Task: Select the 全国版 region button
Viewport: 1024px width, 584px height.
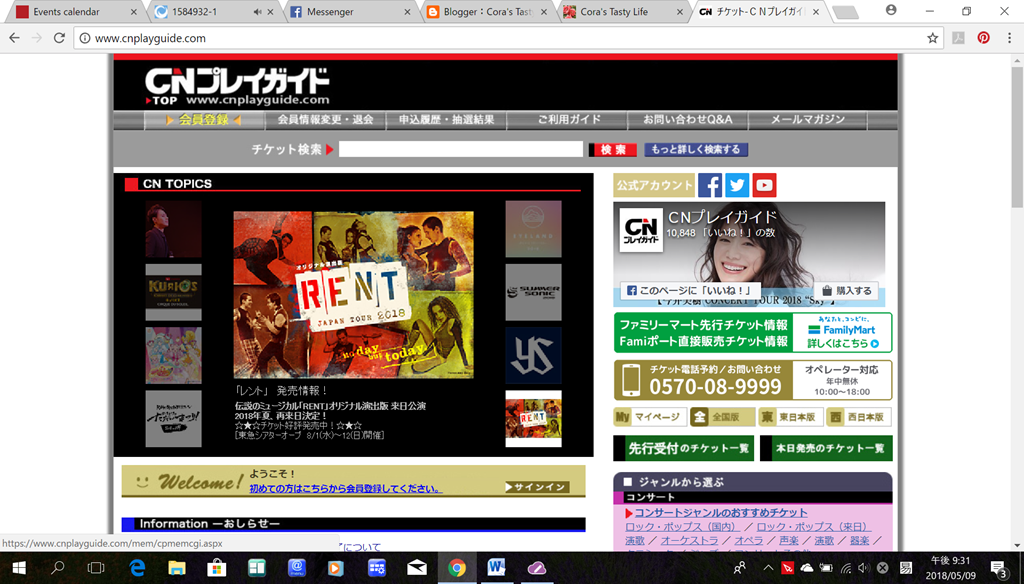Action: 722,417
